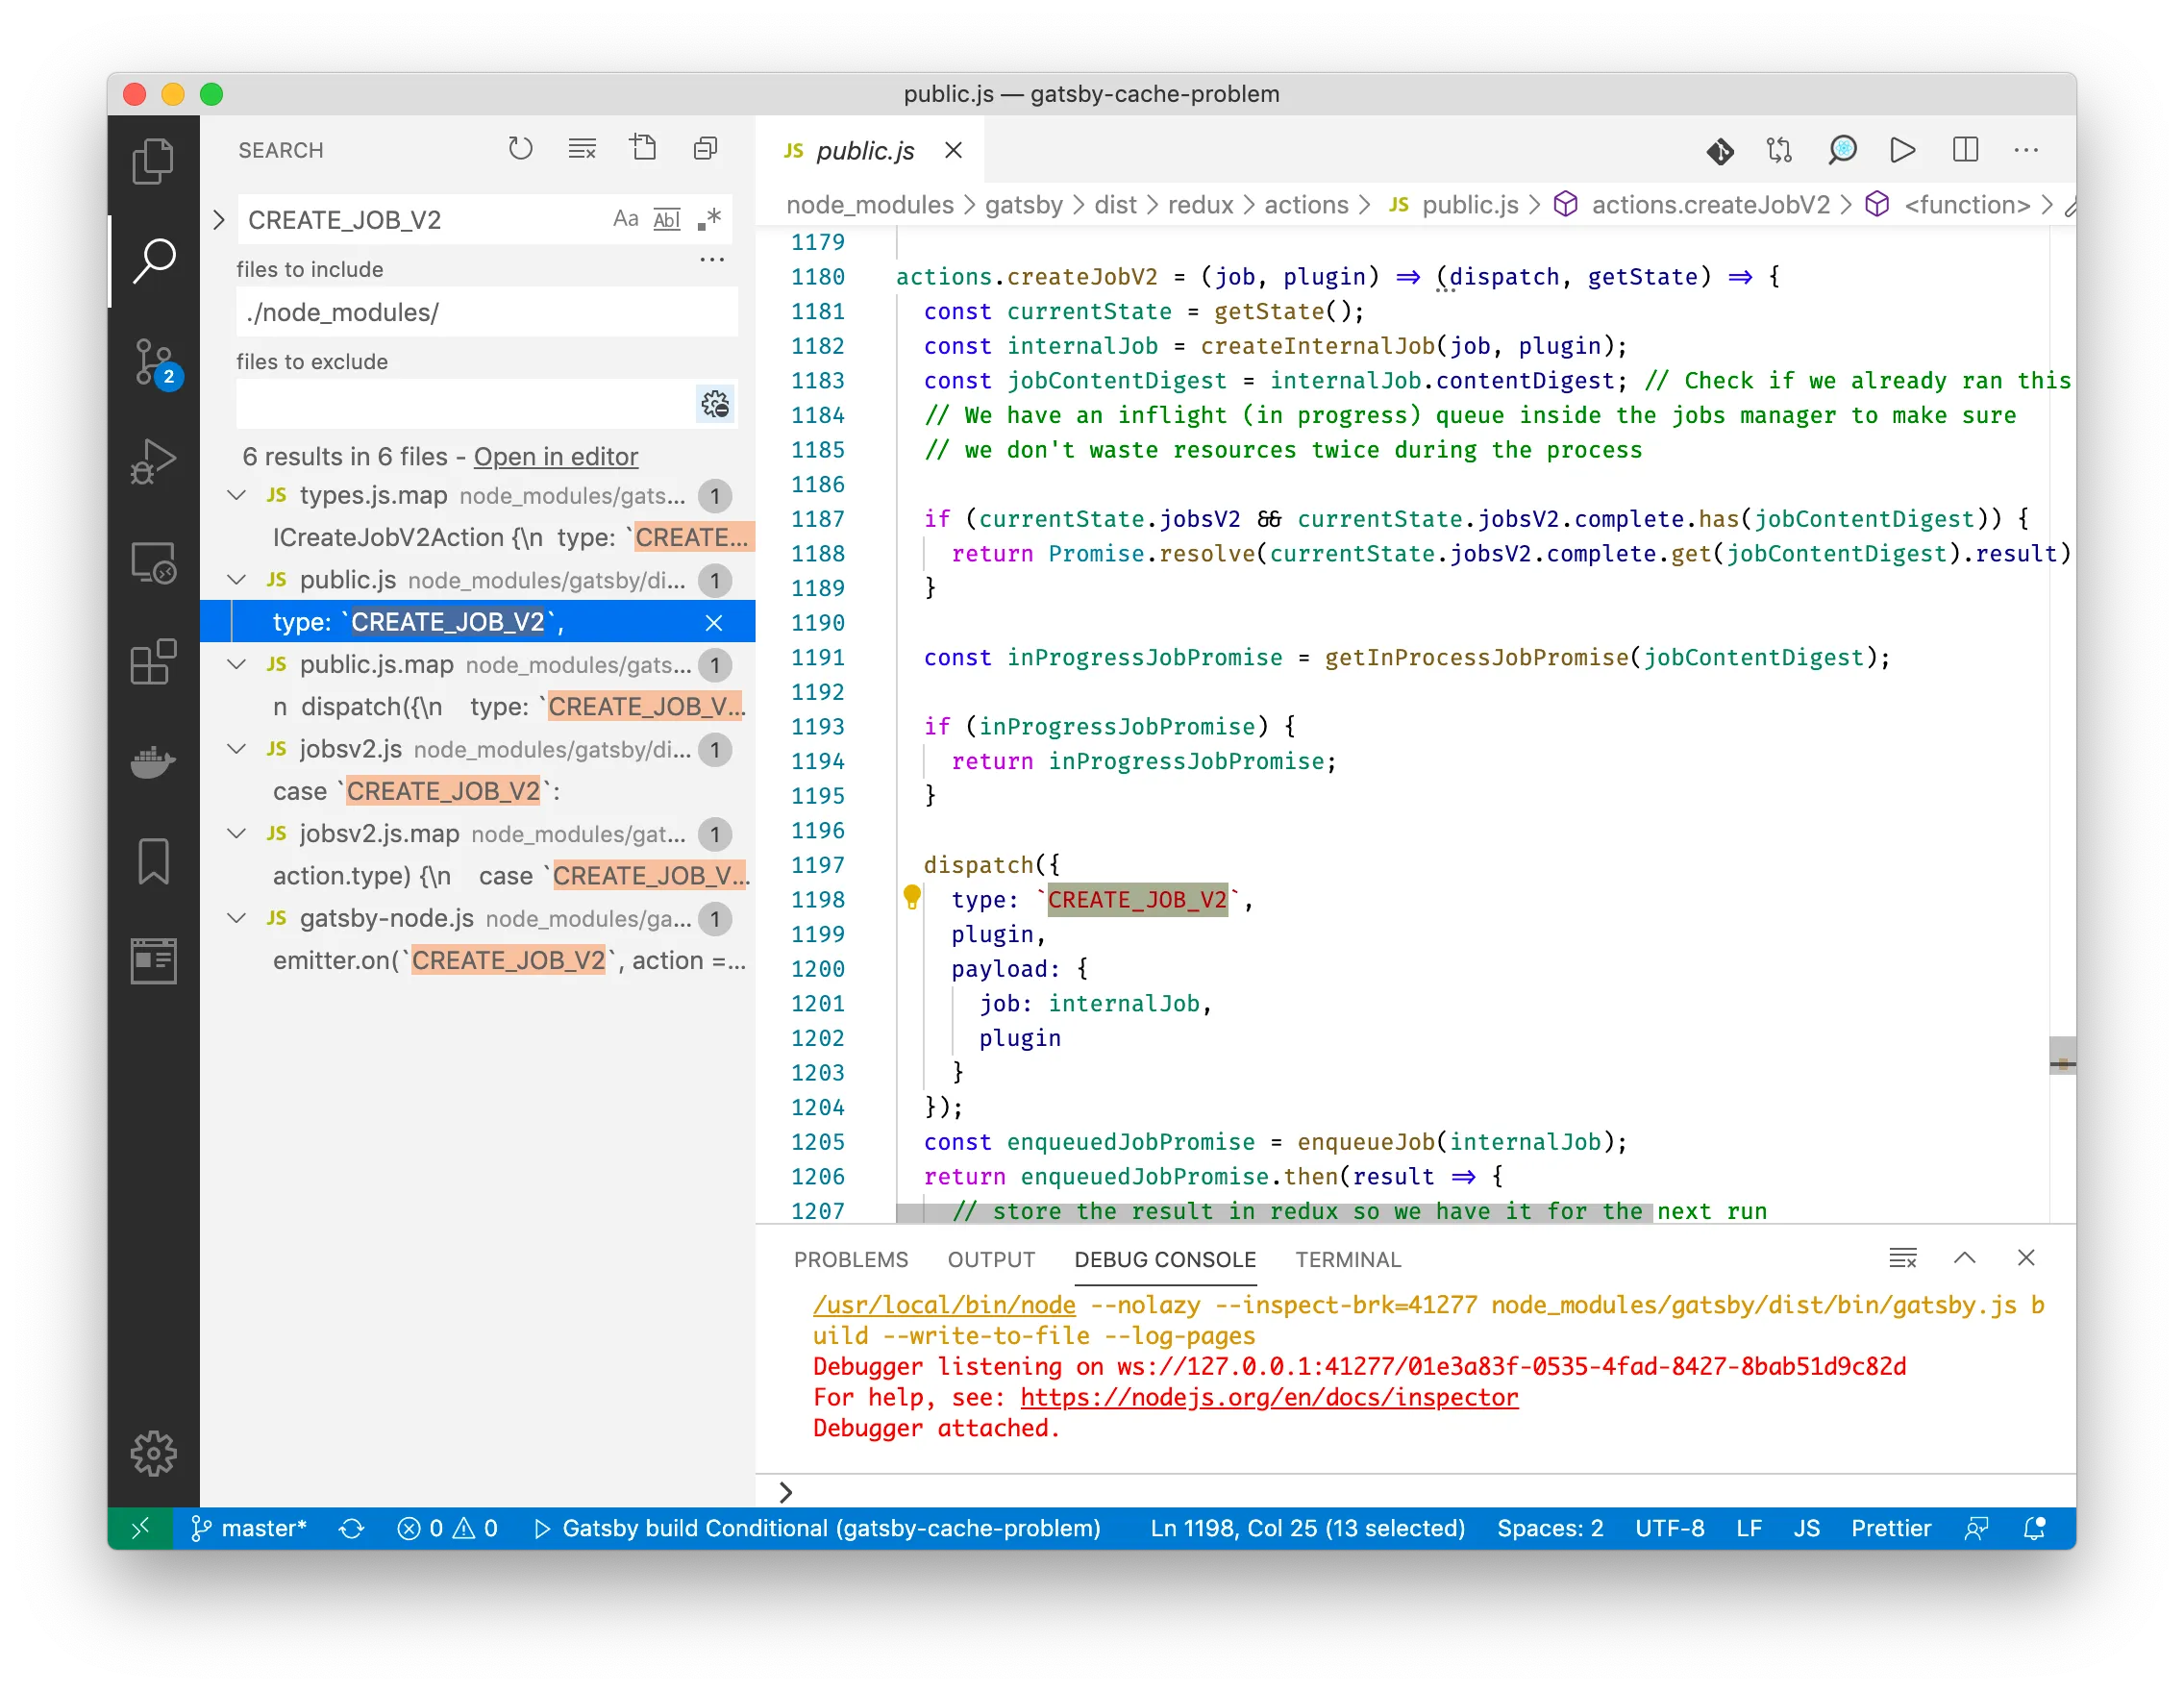Open the Docker view
Image resolution: width=2184 pixels, height=1692 pixels.
[x=153, y=762]
